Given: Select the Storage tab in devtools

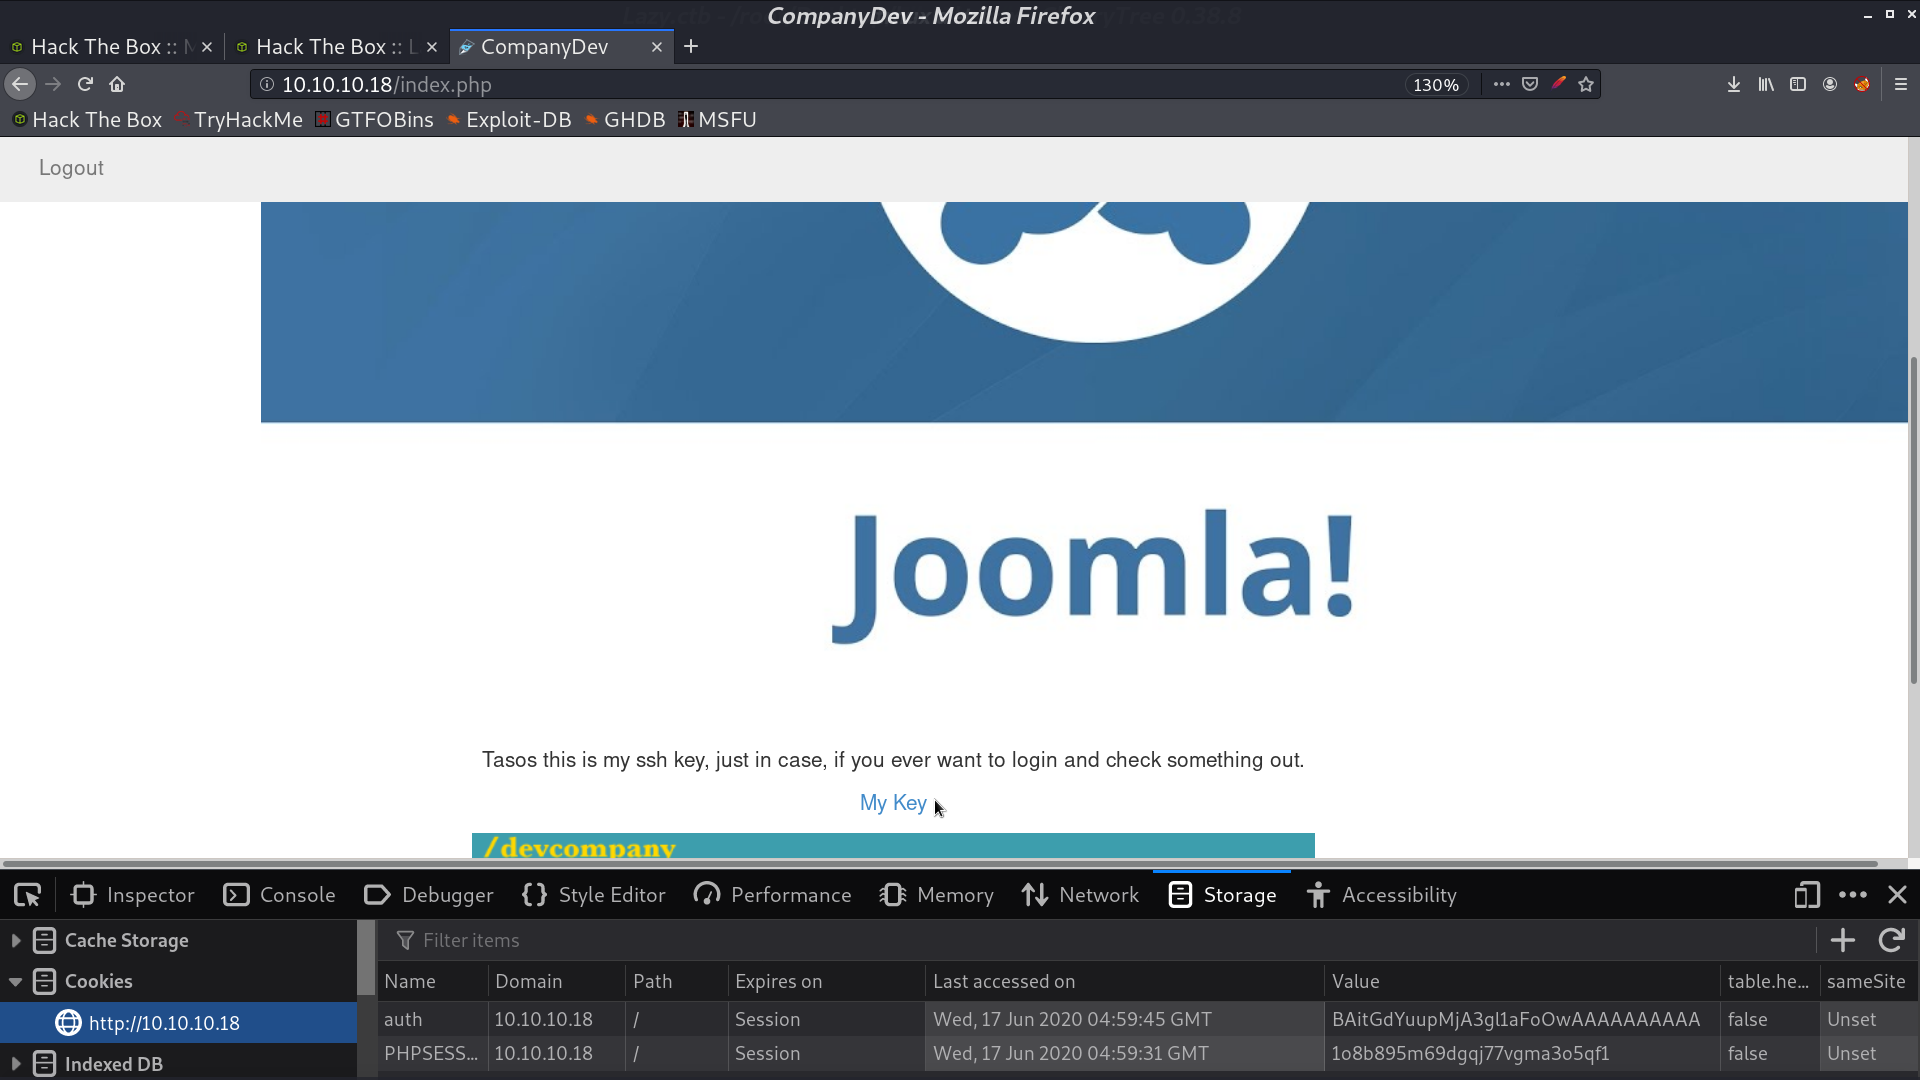Looking at the screenshot, I should pyautogui.click(x=1222, y=895).
